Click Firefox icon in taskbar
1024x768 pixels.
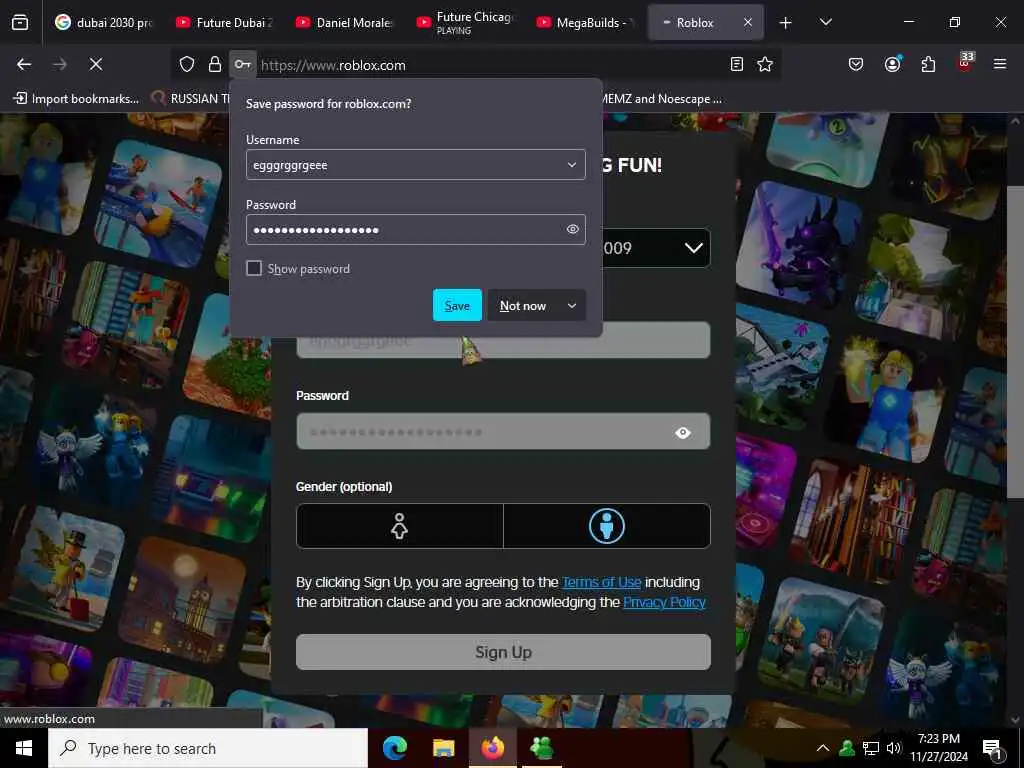pyautogui.click(x=492, y=748)
